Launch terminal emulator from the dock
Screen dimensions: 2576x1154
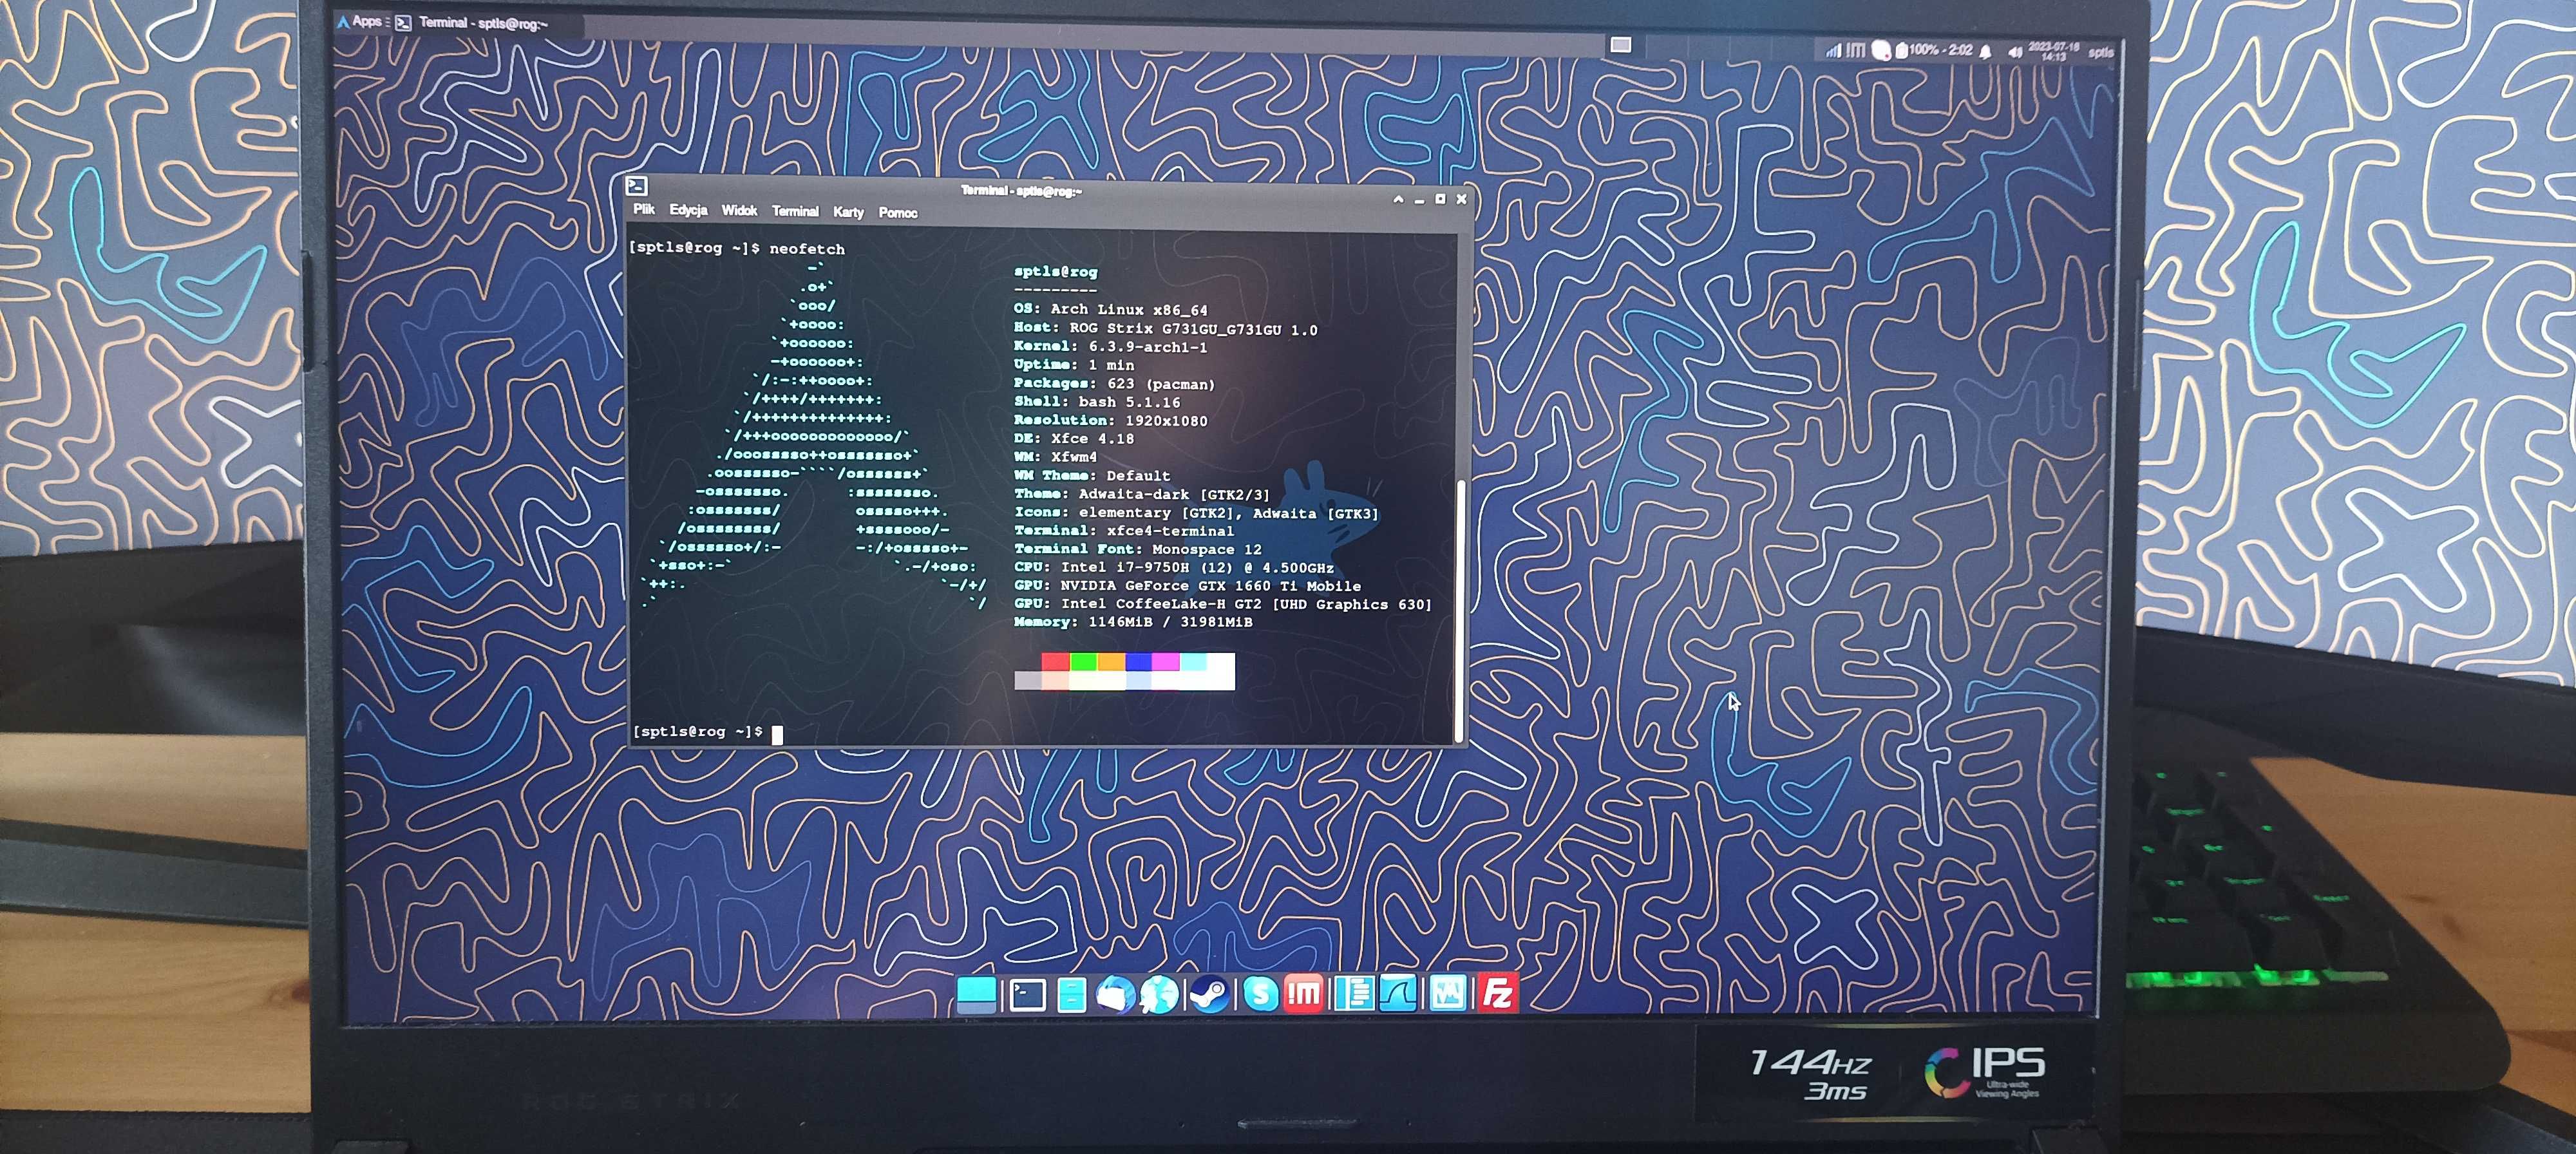coord(1027,995)
